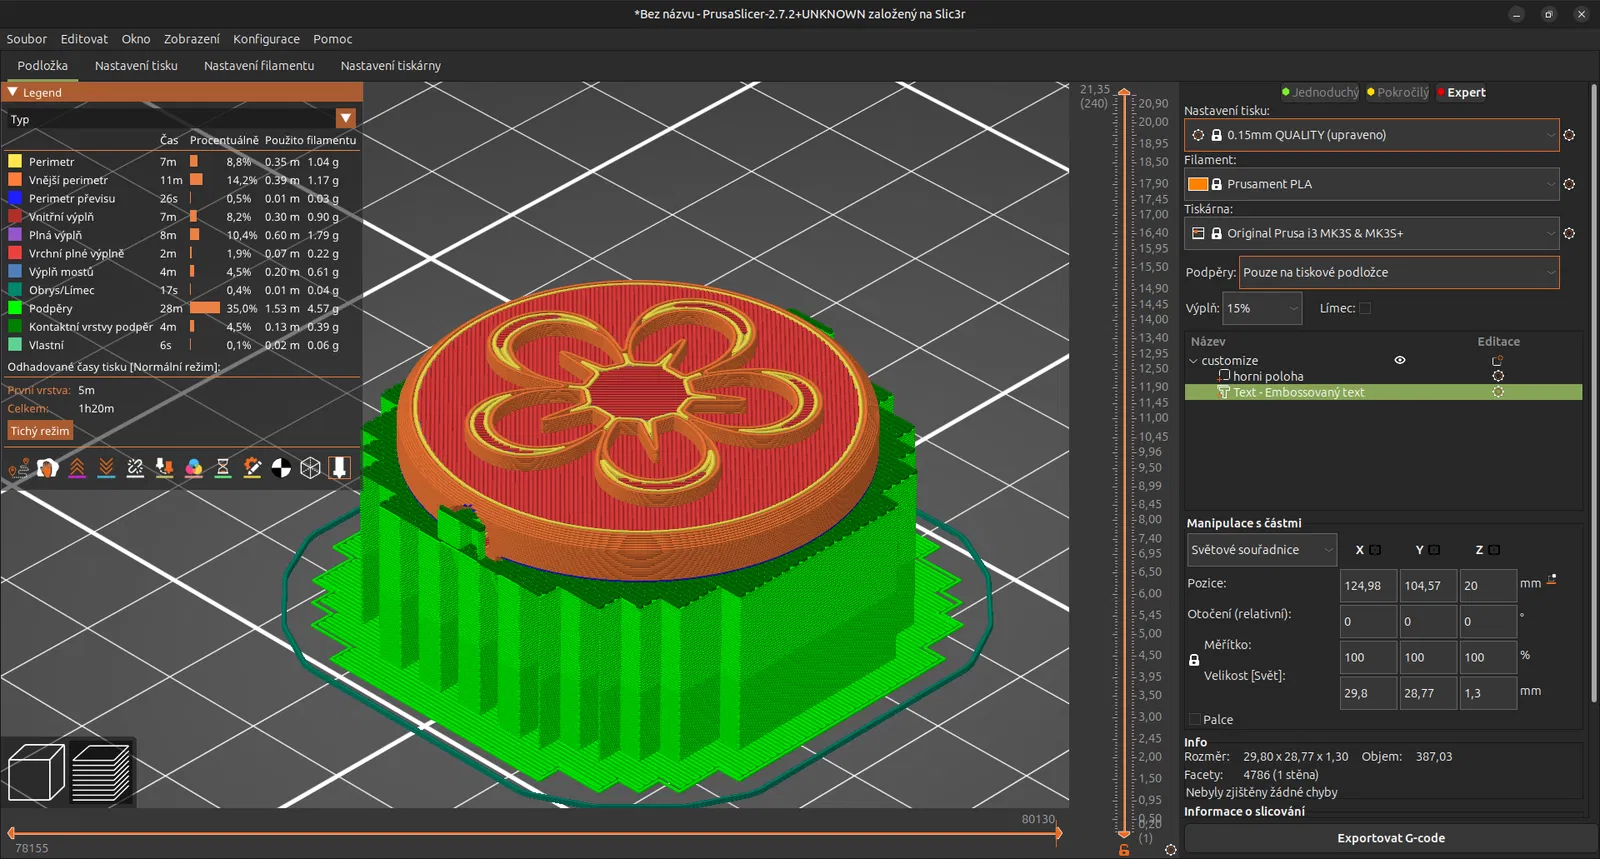Click the X position input field

coord(1368,586)
